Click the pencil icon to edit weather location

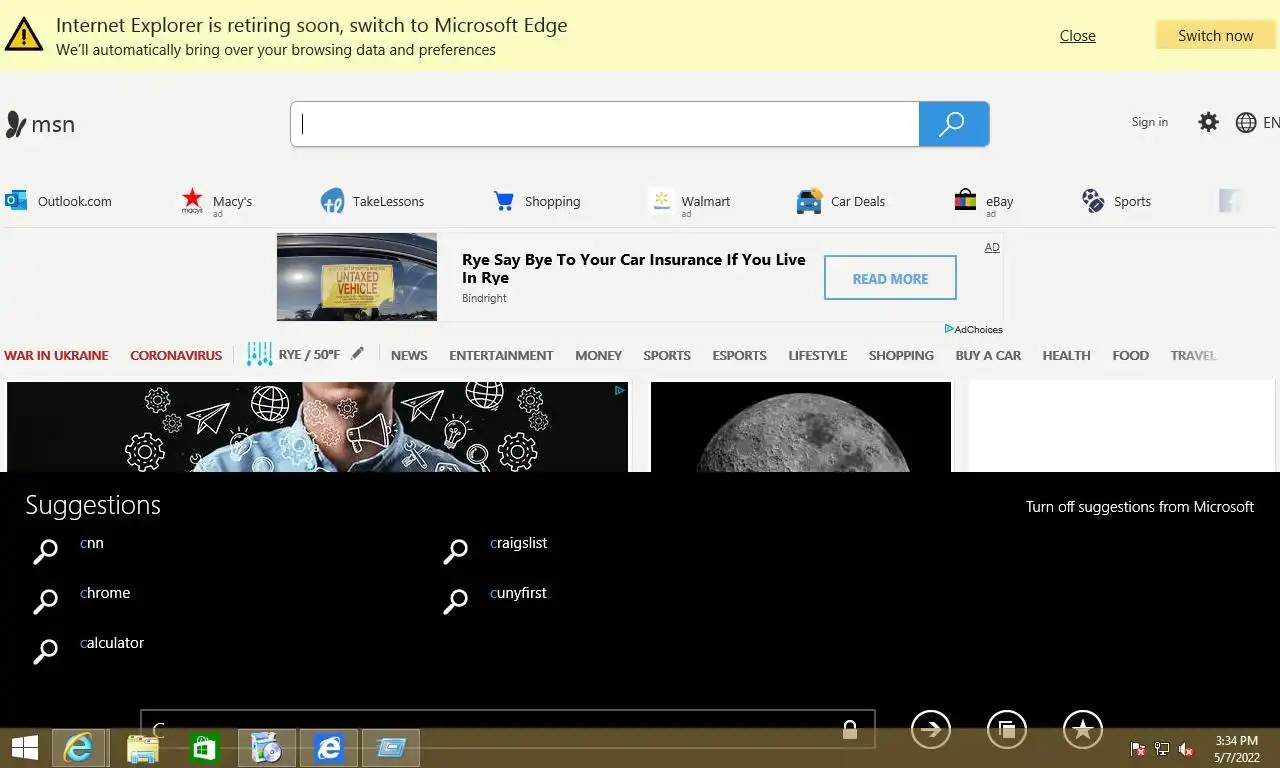coord(357,353)
